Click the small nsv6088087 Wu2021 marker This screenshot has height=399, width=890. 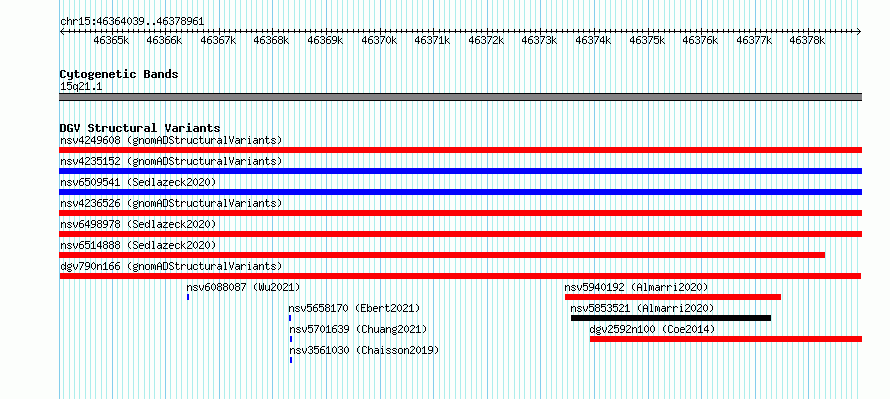coord(188,297)
